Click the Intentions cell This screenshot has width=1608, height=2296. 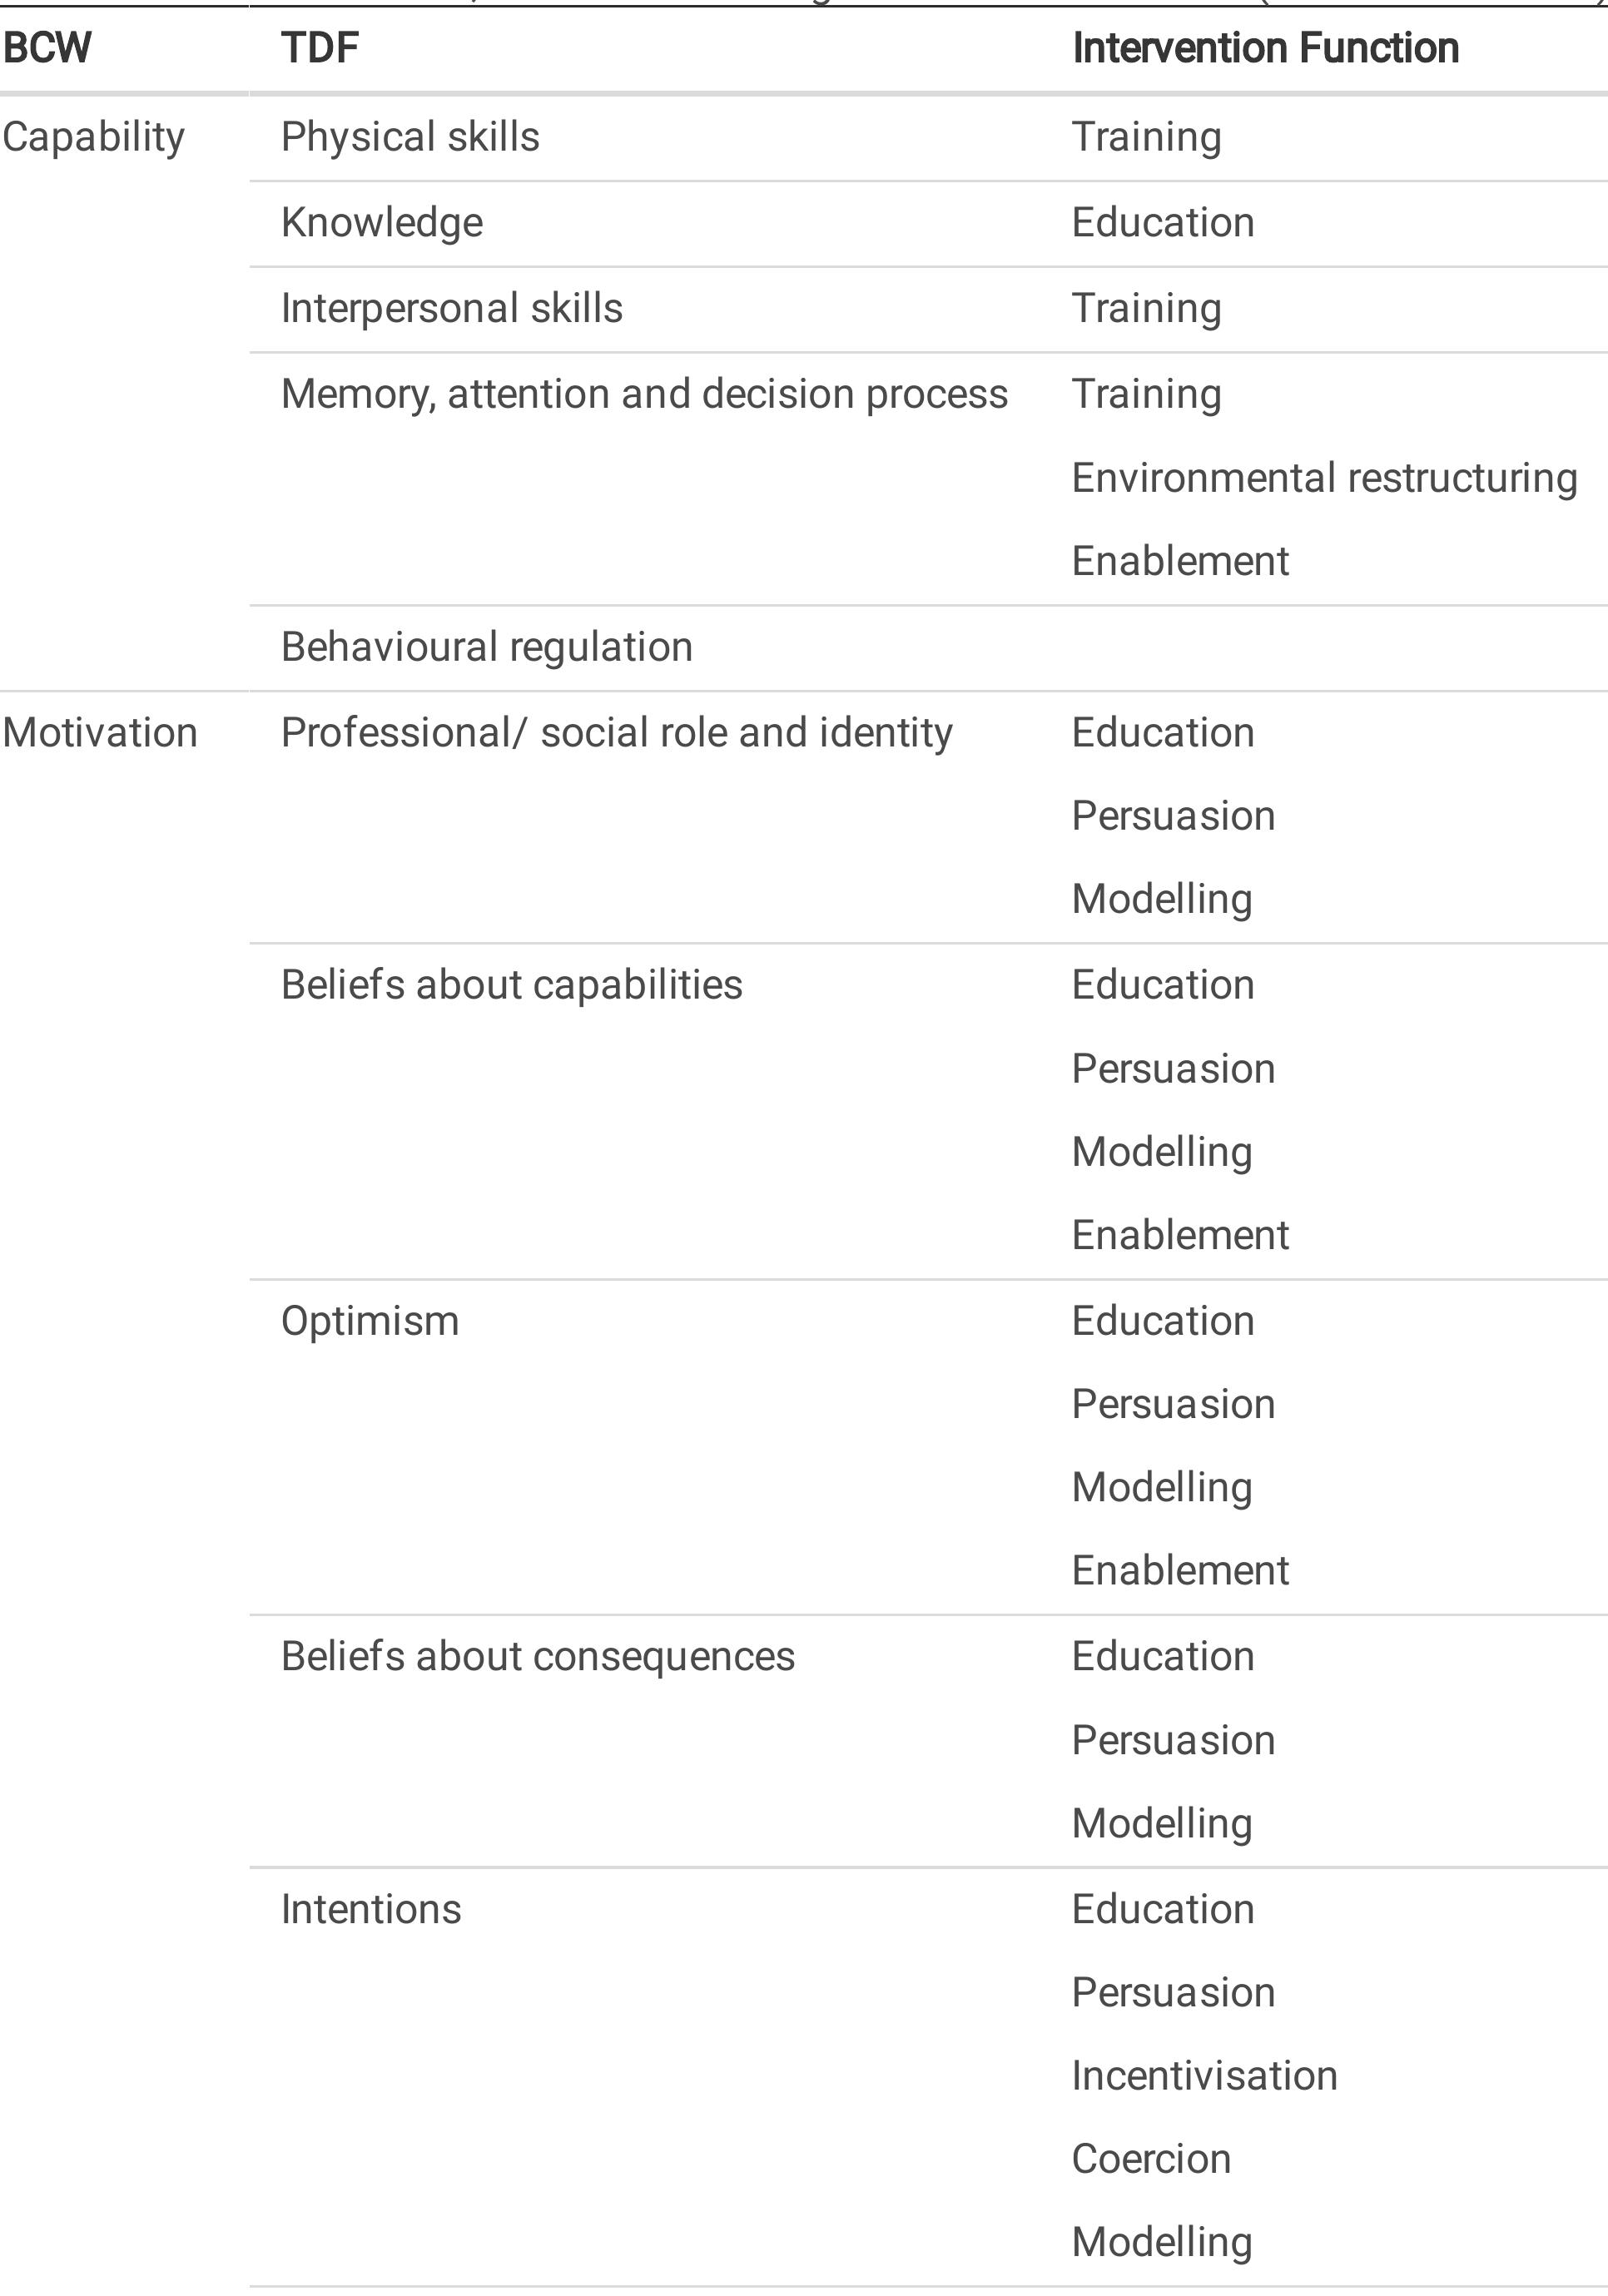click(370, 1909)
